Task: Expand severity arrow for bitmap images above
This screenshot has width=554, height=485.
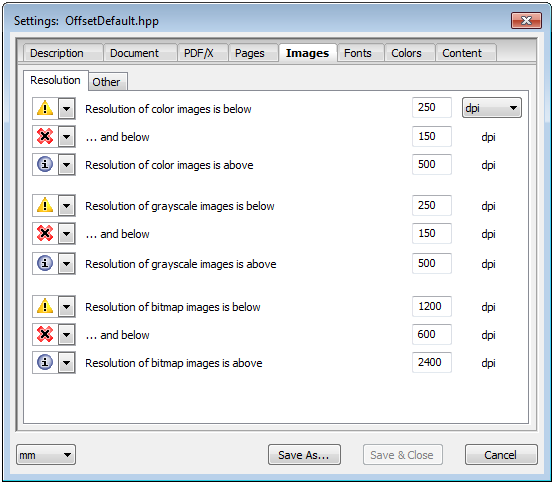Action: tap(67, 363)
